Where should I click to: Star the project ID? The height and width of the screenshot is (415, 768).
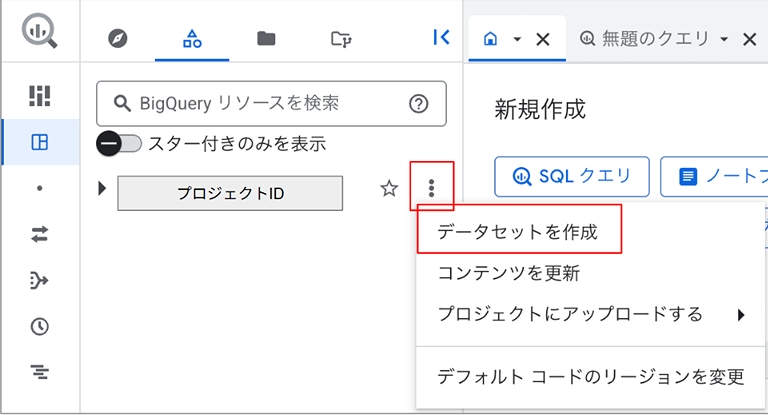[x=389, y=188]
